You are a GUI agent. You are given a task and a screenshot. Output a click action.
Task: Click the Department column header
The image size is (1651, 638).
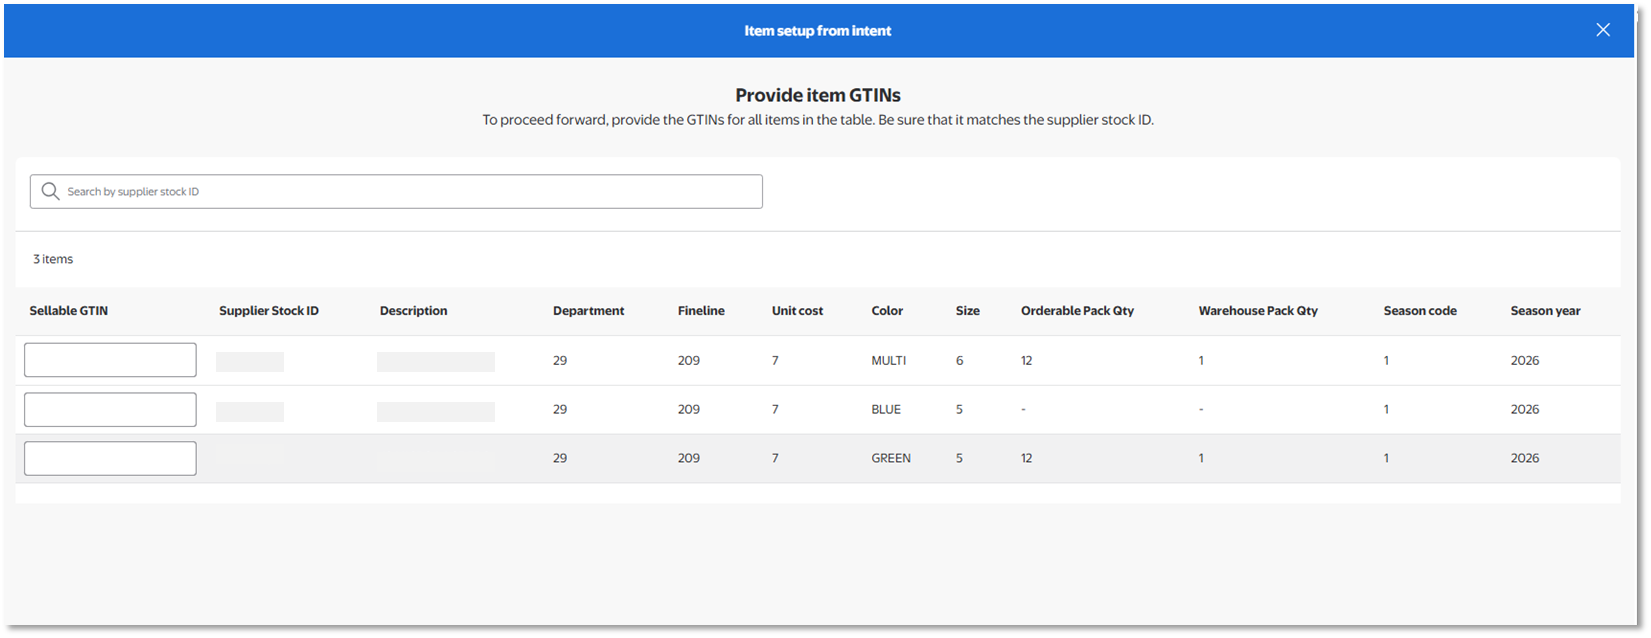tap(588, 311)
